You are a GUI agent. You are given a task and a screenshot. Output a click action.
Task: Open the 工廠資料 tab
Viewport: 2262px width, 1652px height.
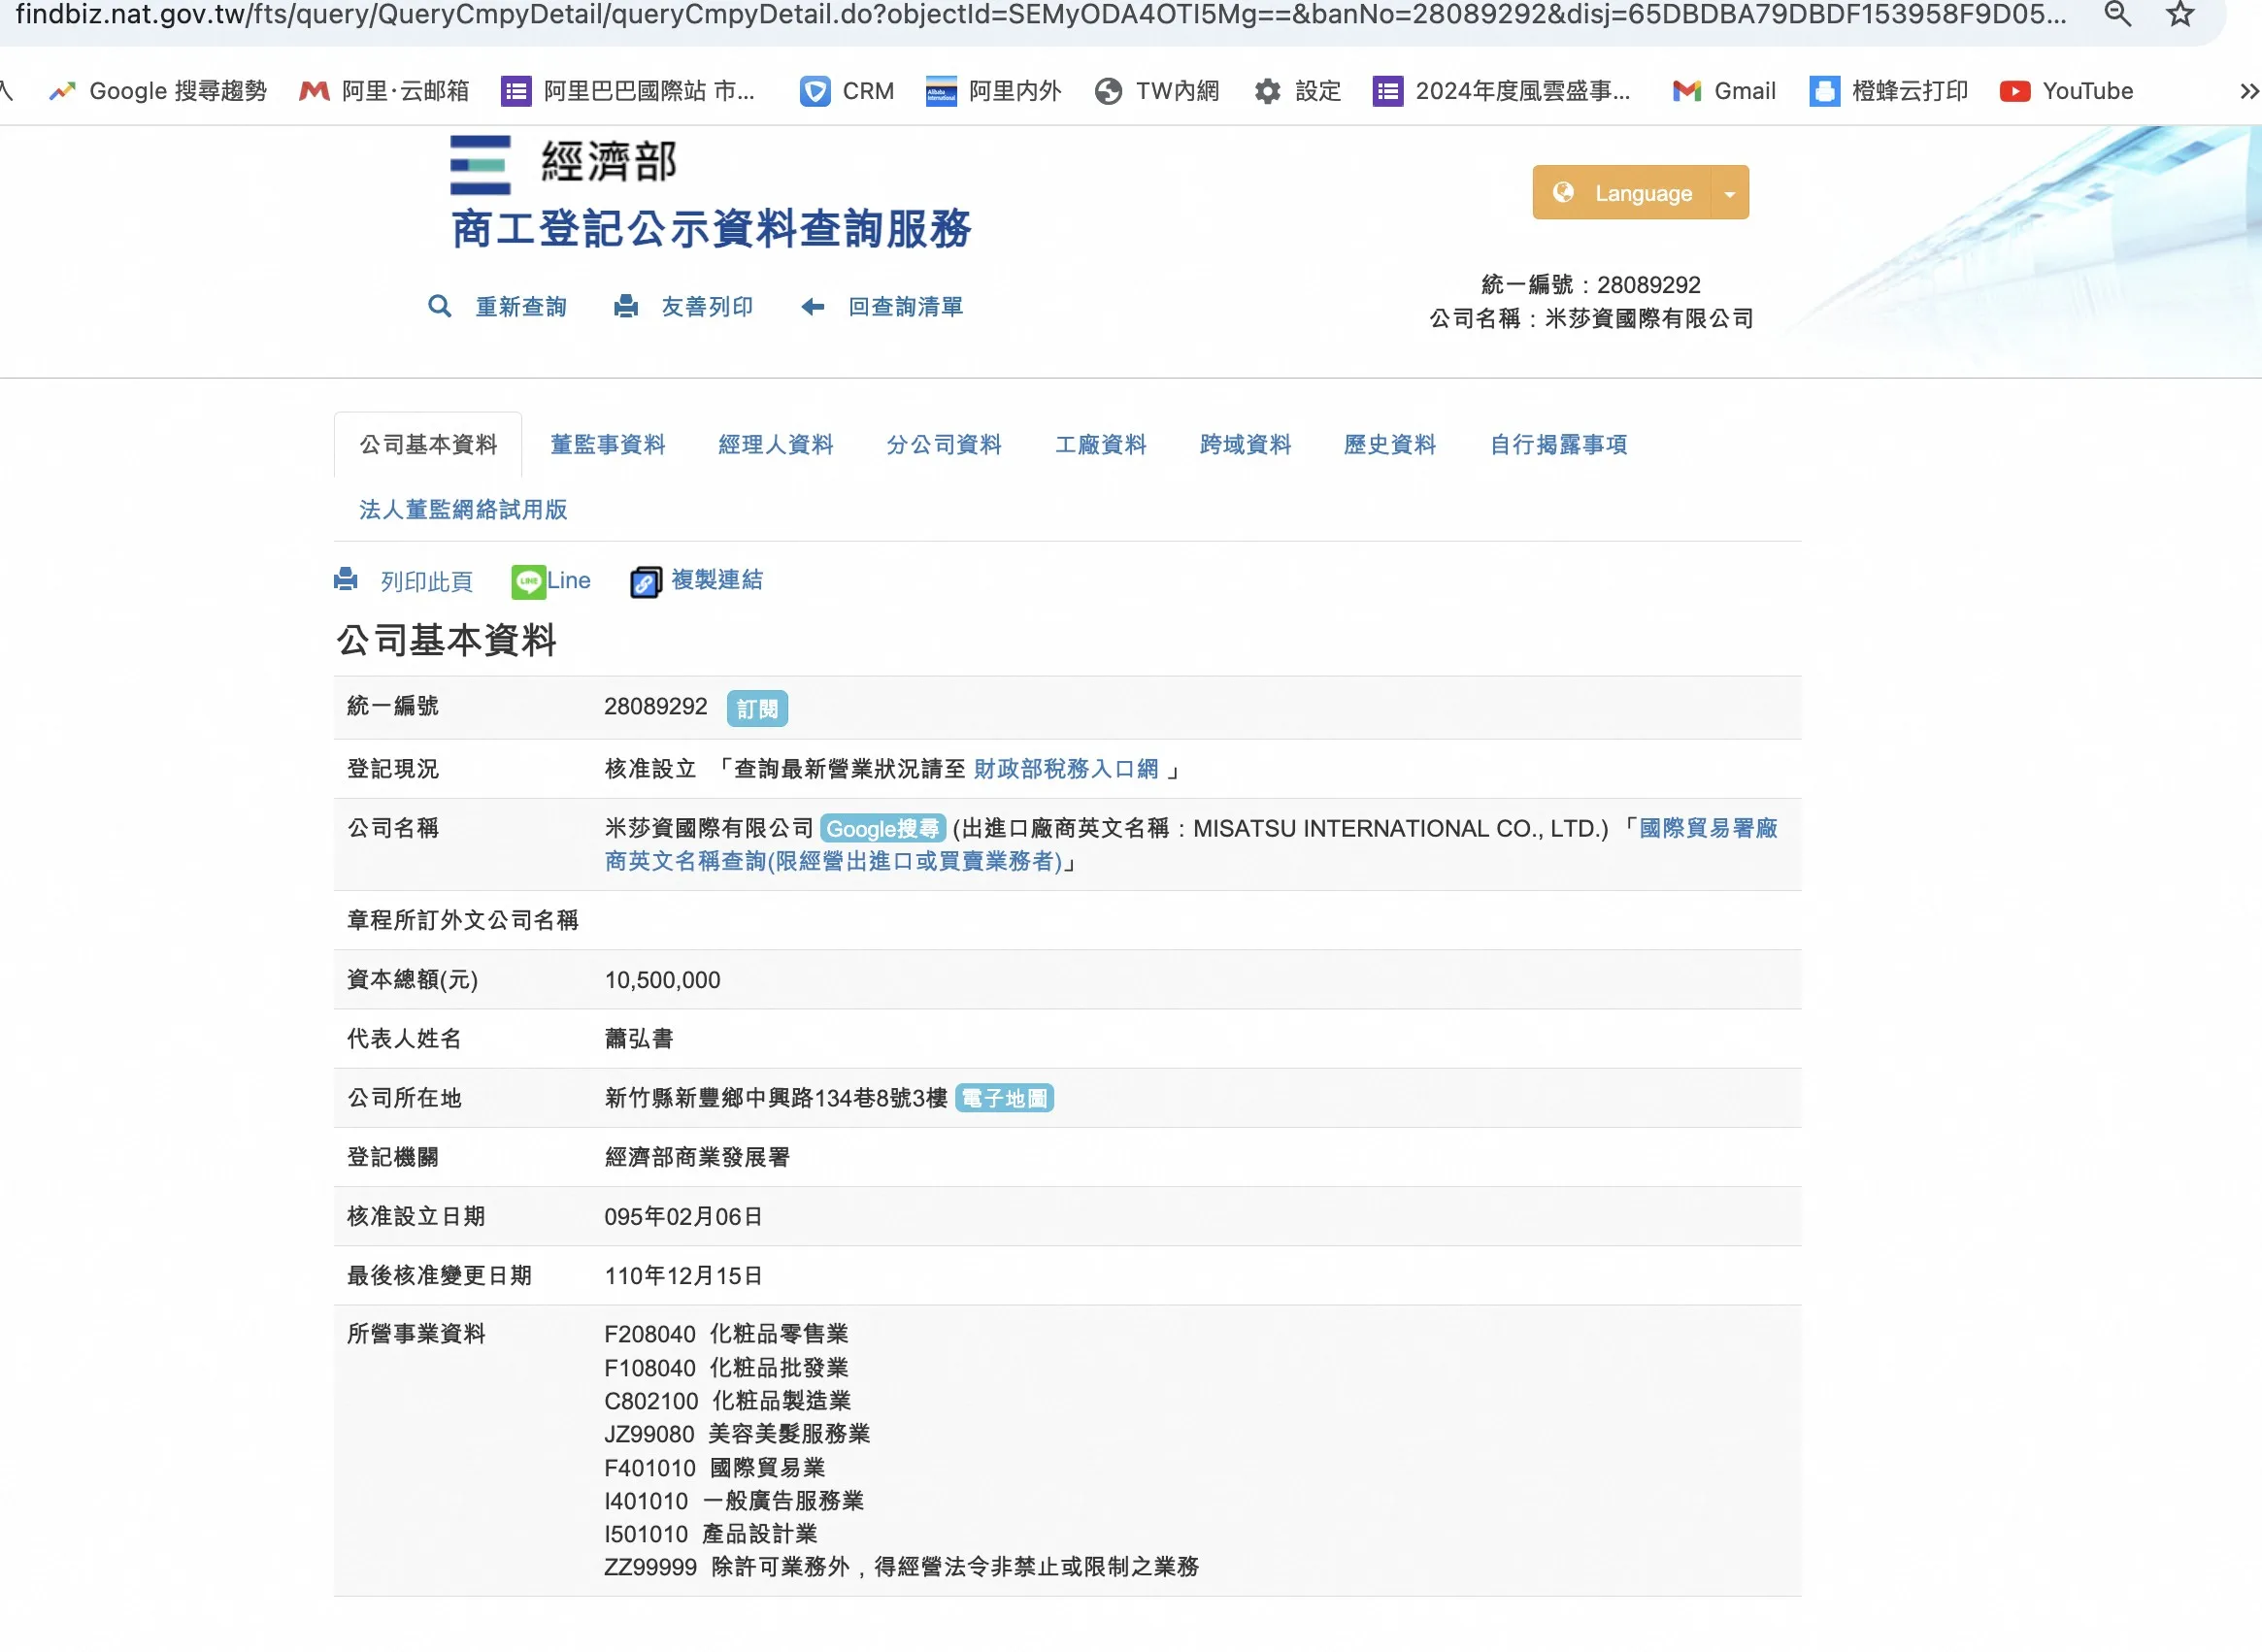(1100, 445)
